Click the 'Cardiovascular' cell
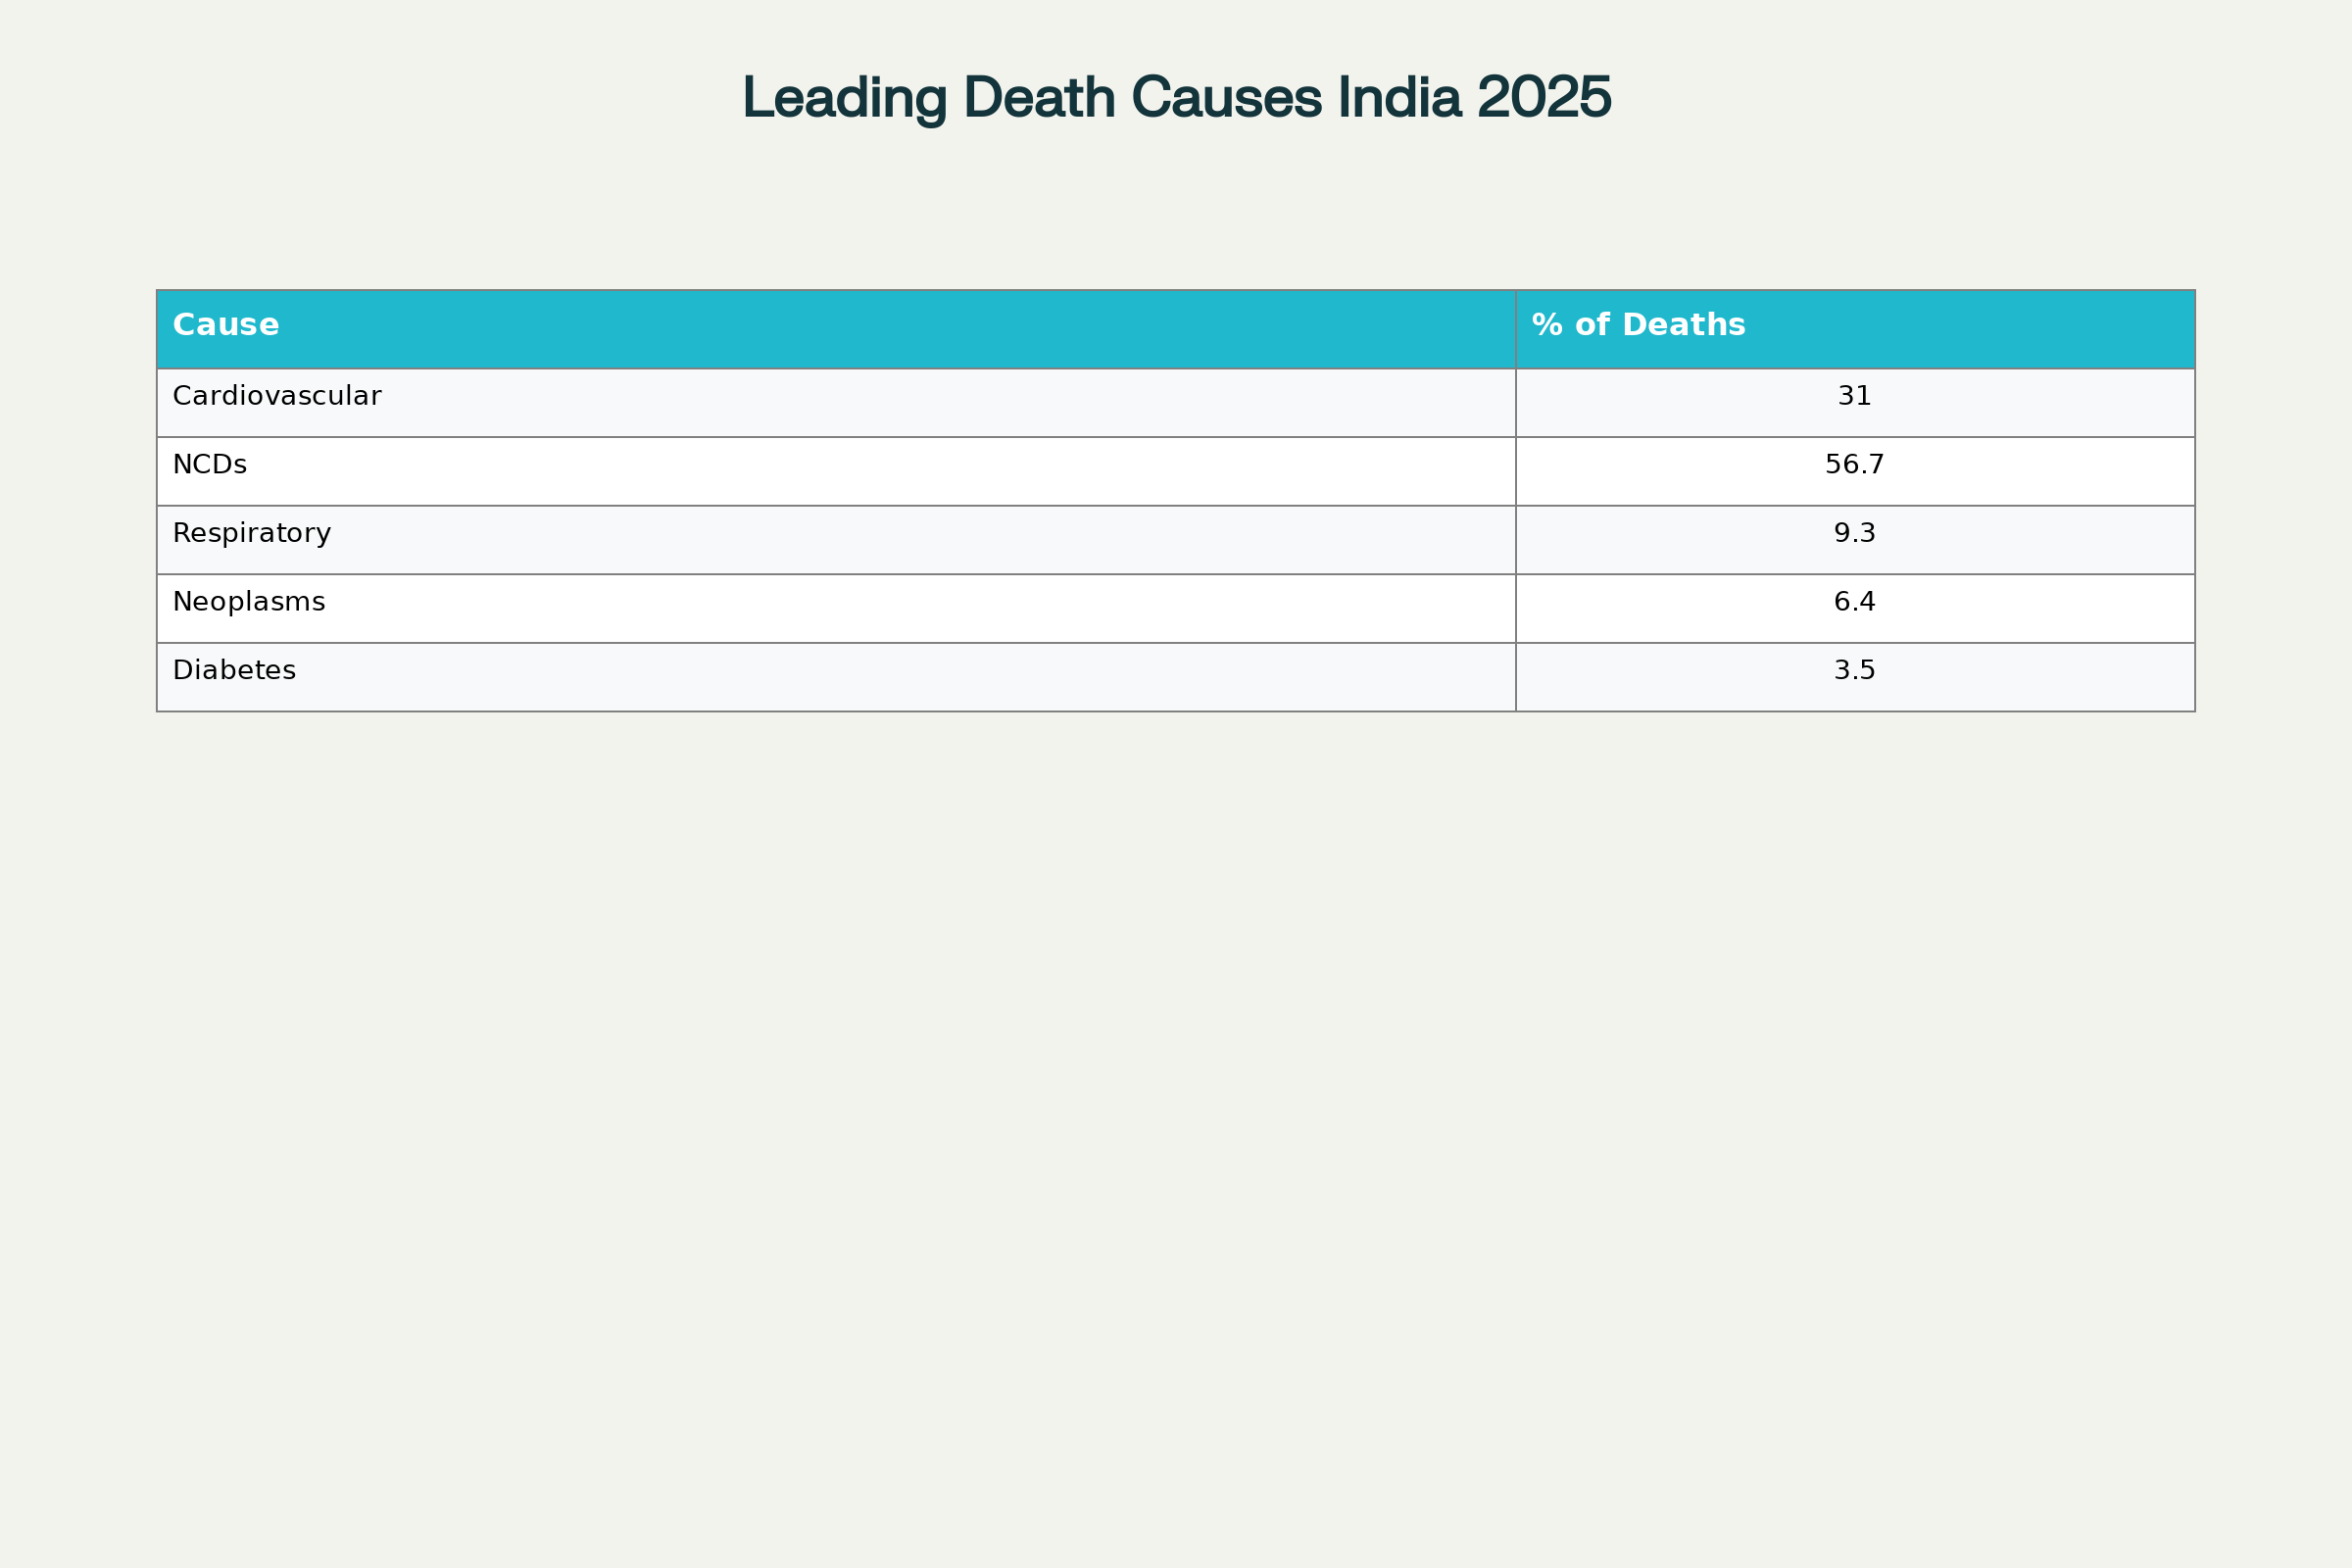Viewport: 2352px width, 1568px height. click(836, 403)
